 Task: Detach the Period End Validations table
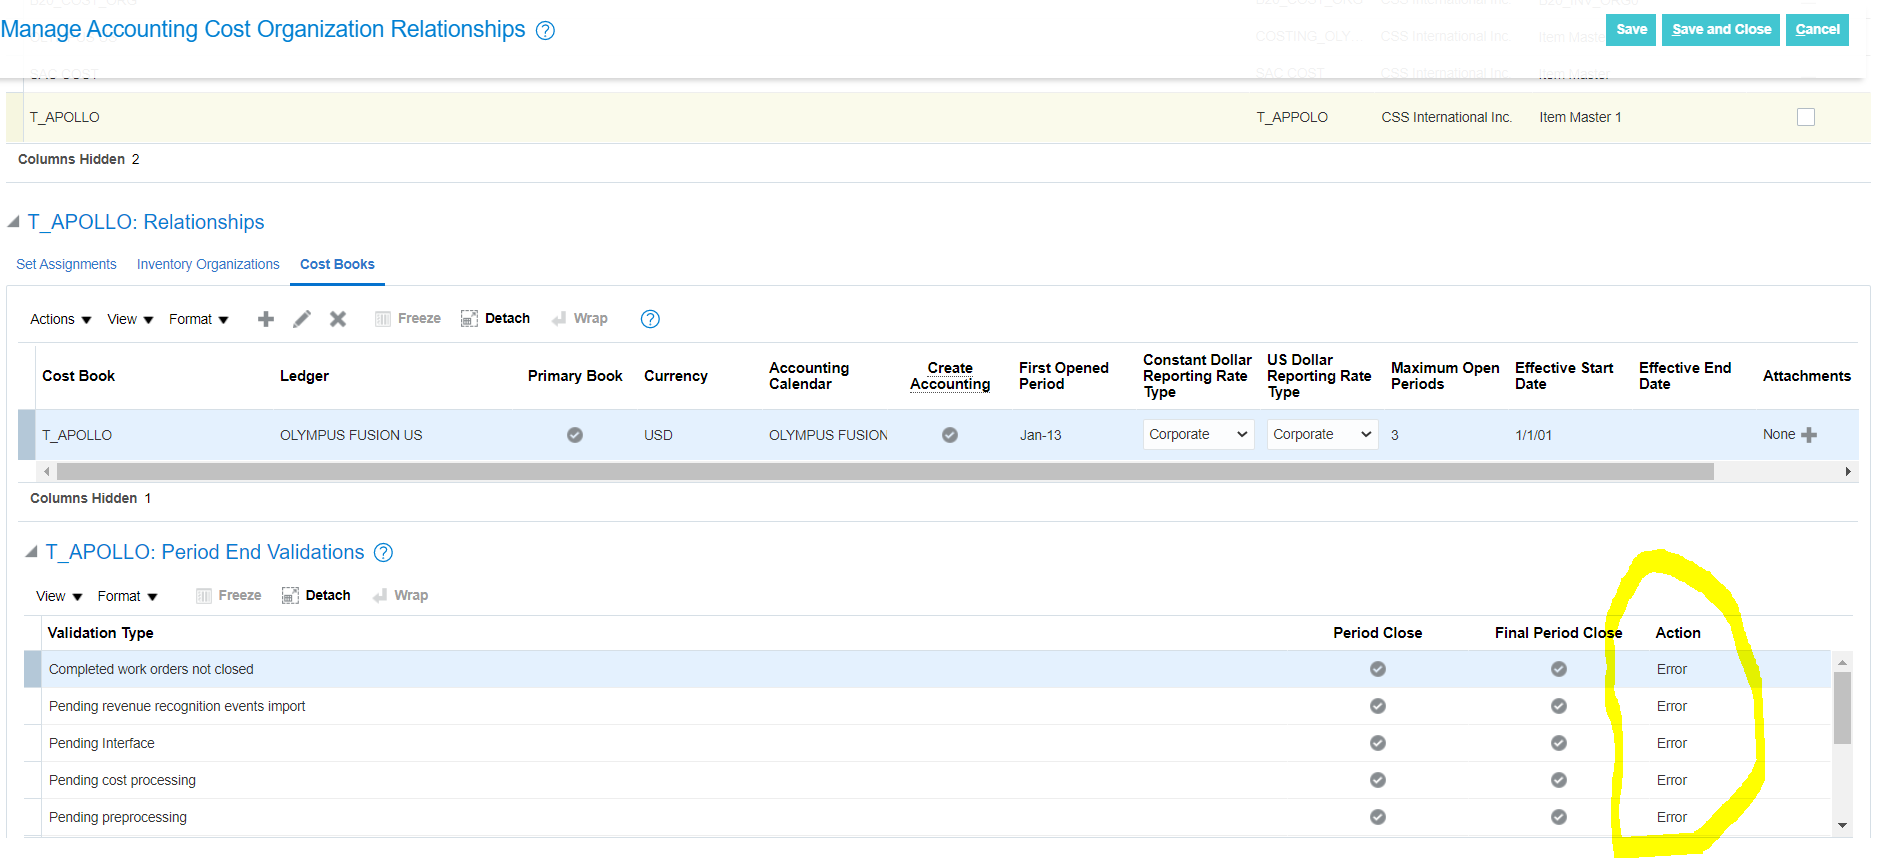pyautogui.click(x=316, y=596)
